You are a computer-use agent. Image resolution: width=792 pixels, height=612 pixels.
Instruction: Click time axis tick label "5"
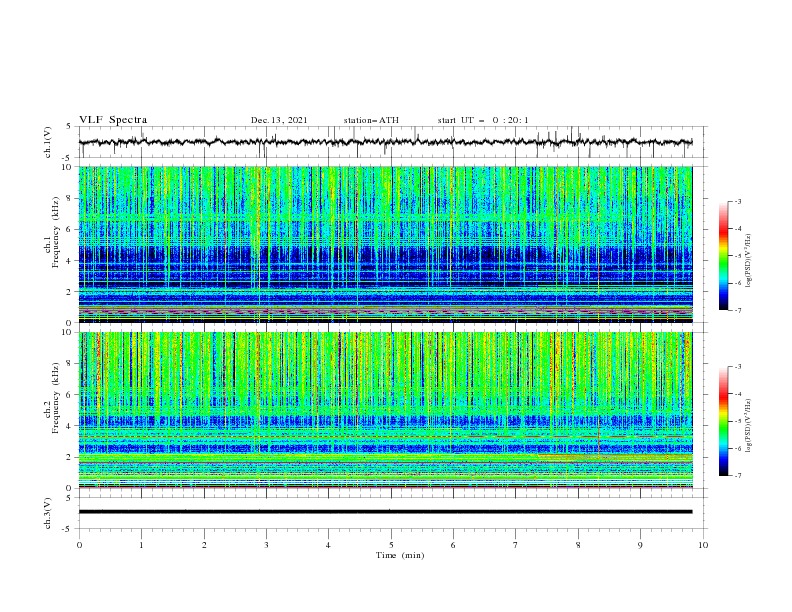click(x=391, y=545)
